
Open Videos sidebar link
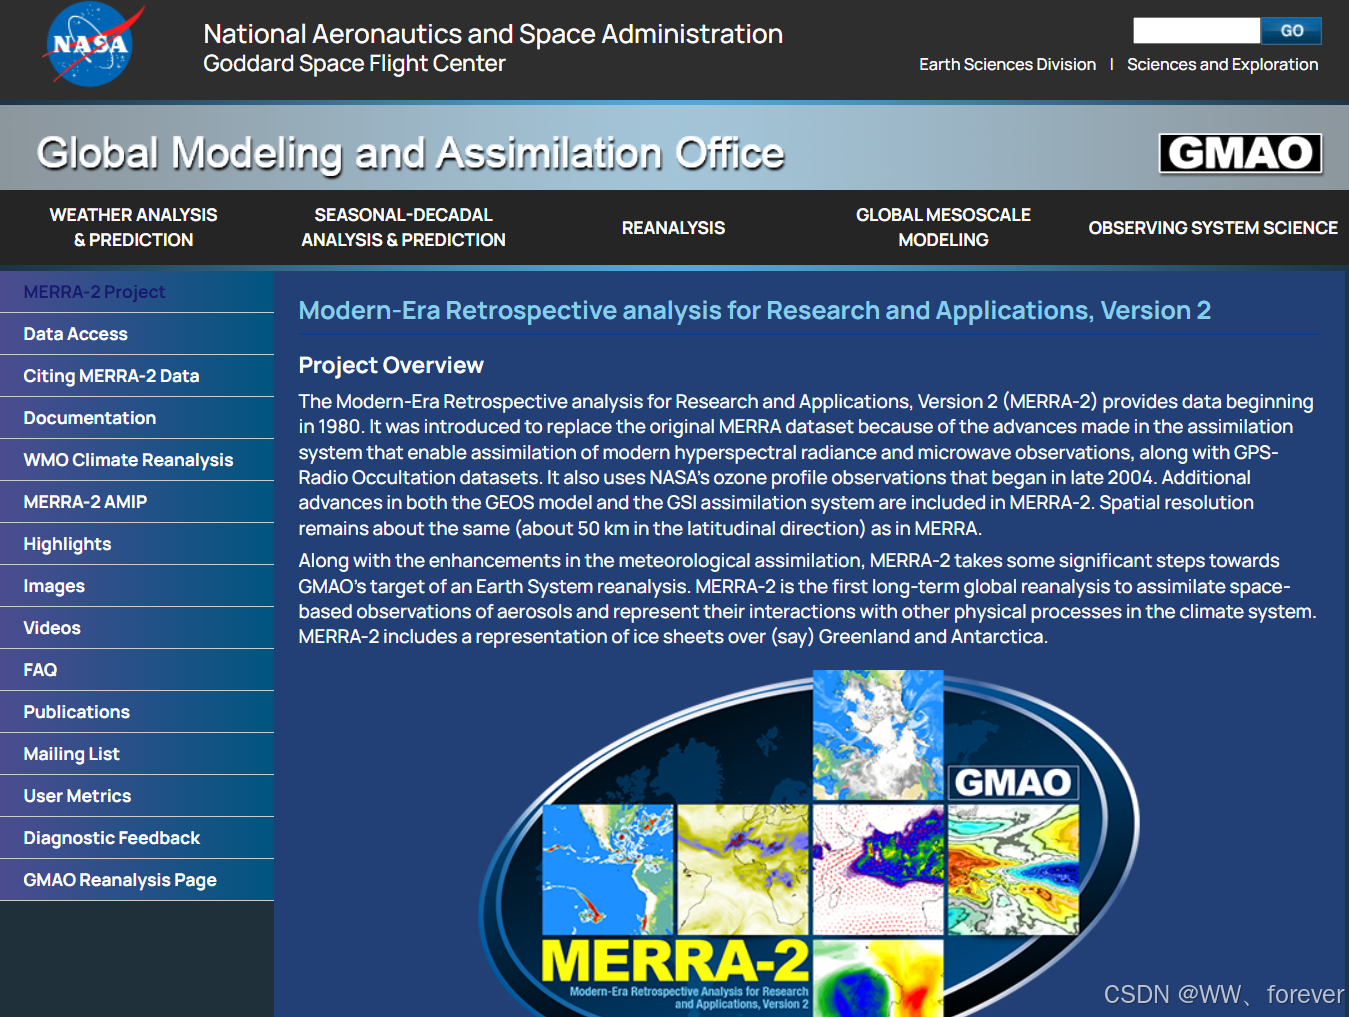[x=137, y=628]
